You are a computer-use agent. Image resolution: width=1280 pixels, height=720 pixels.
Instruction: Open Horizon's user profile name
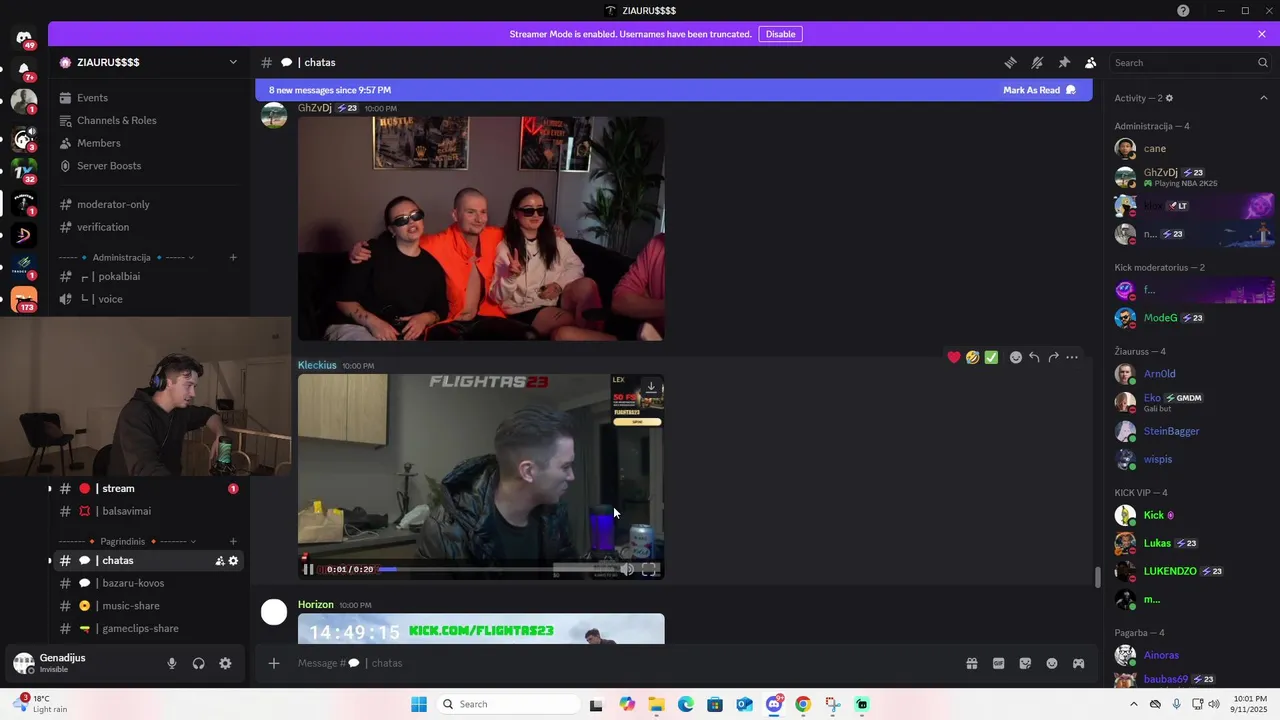tap(316, 604)
